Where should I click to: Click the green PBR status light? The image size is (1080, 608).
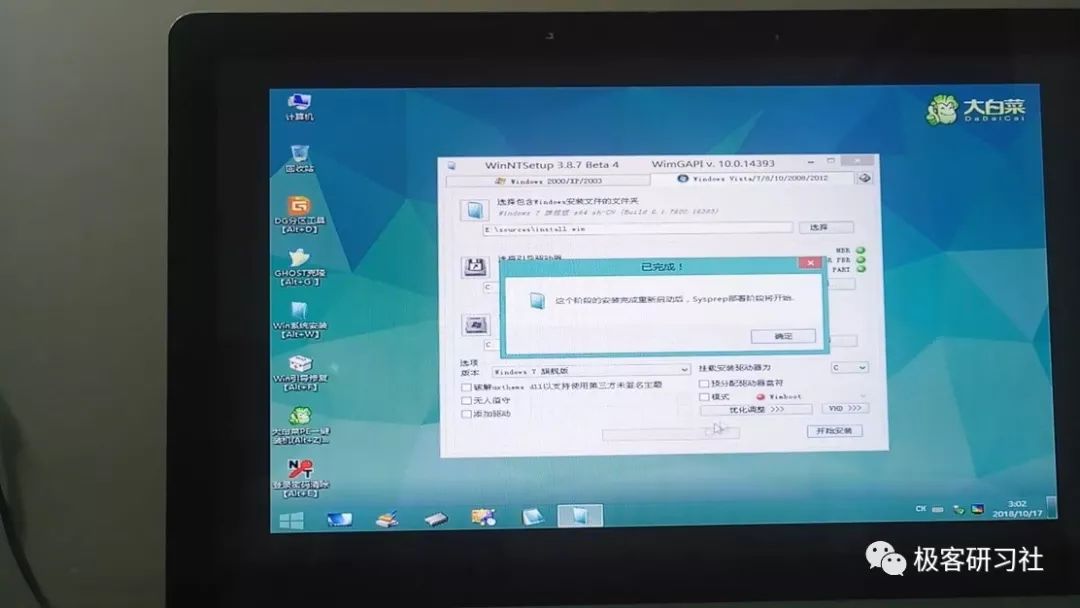tap(860, 260)
